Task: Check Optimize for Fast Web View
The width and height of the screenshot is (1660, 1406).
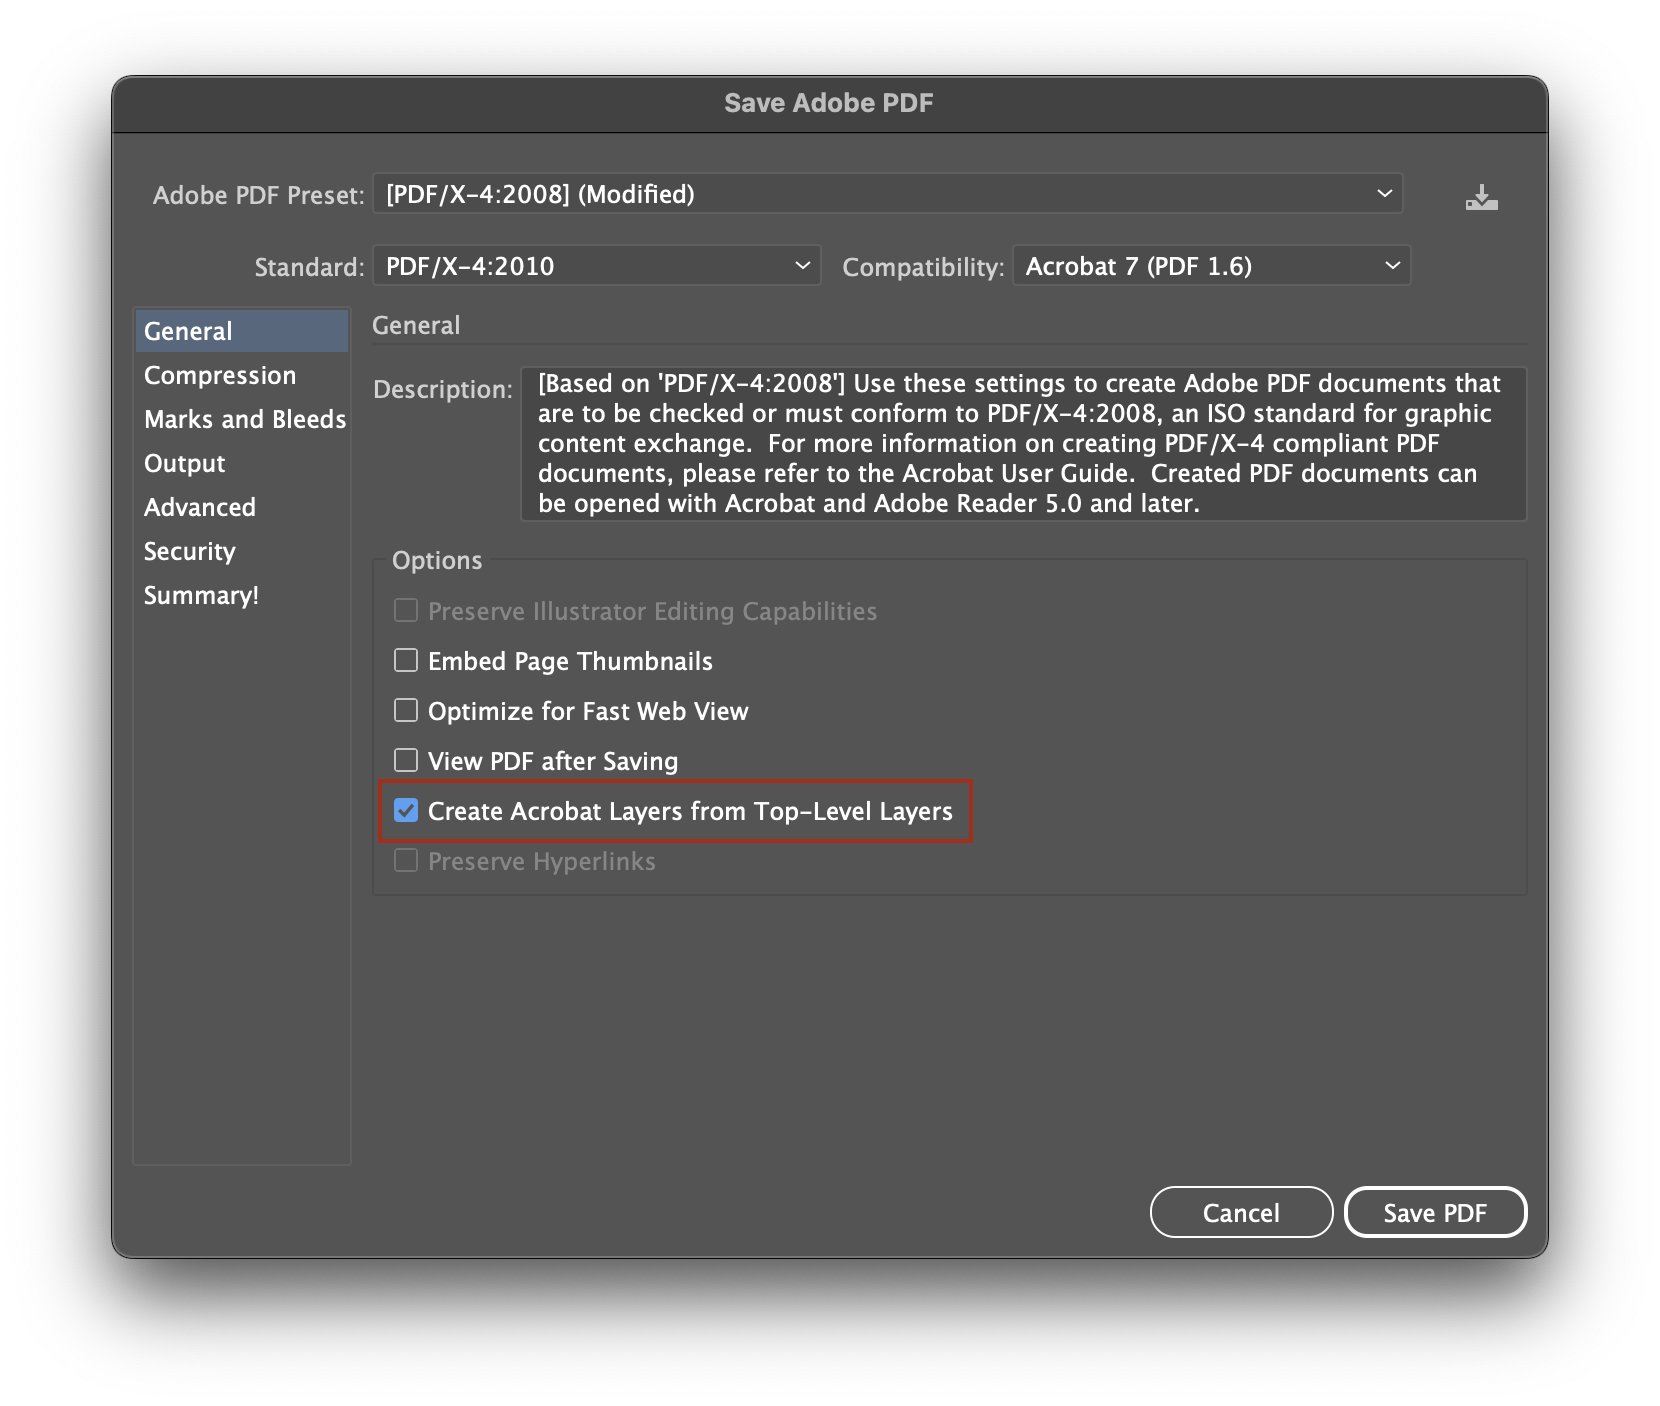Action: tap(406, 710)
